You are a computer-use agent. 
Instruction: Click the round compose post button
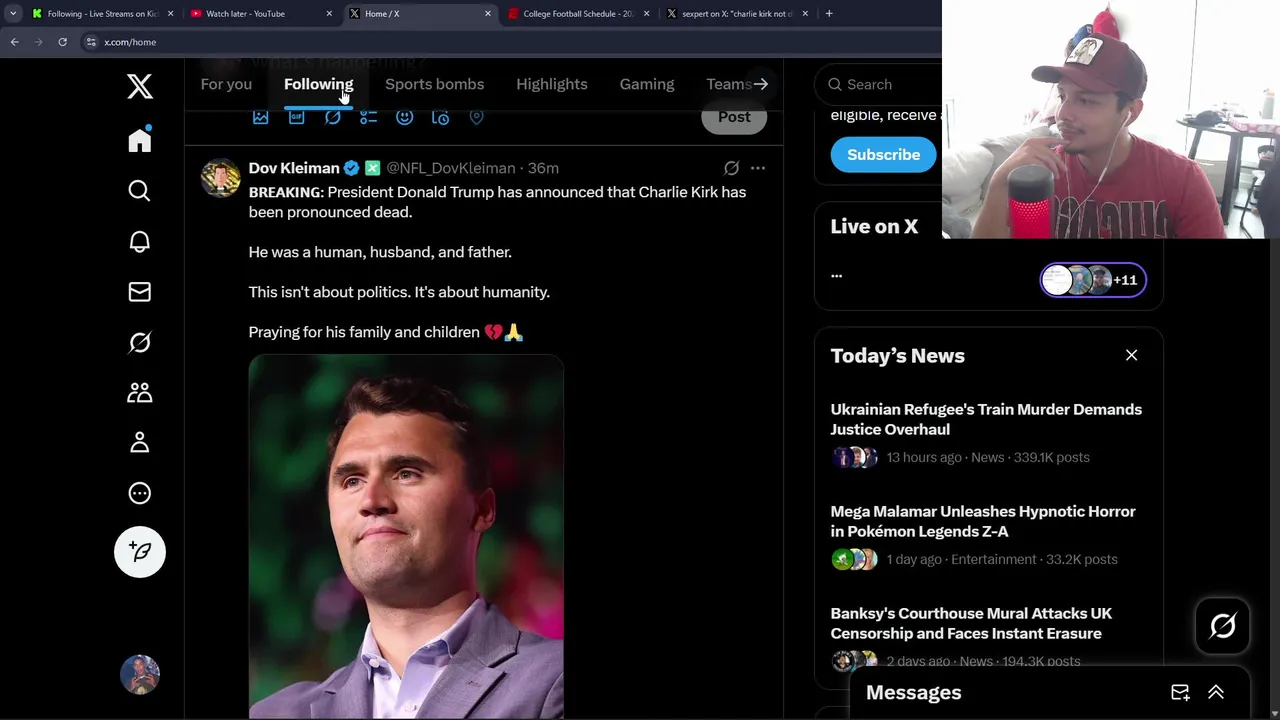click(x=140, y=552)
